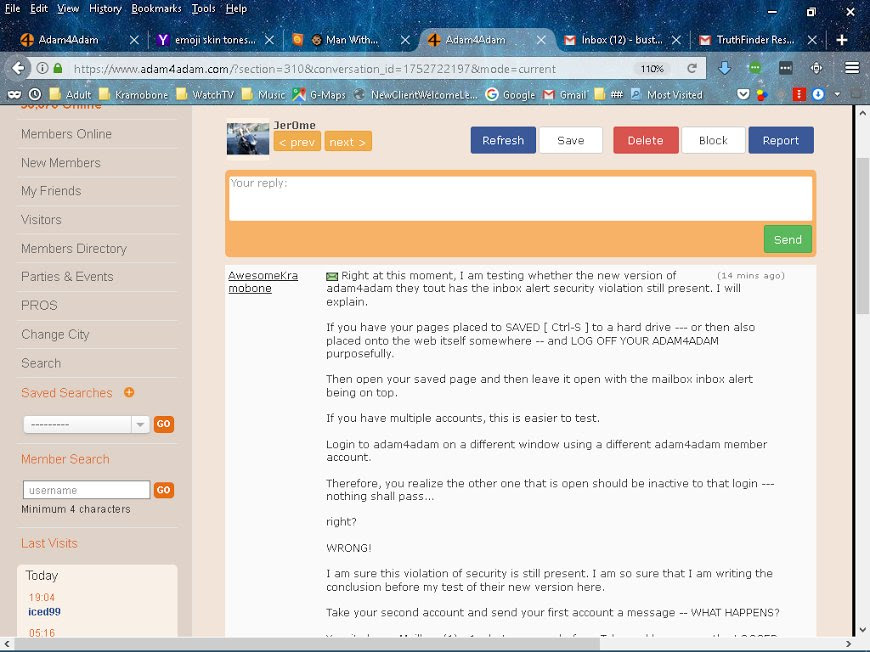
Task: Open the crosshair extension icon
Action: 816,68
